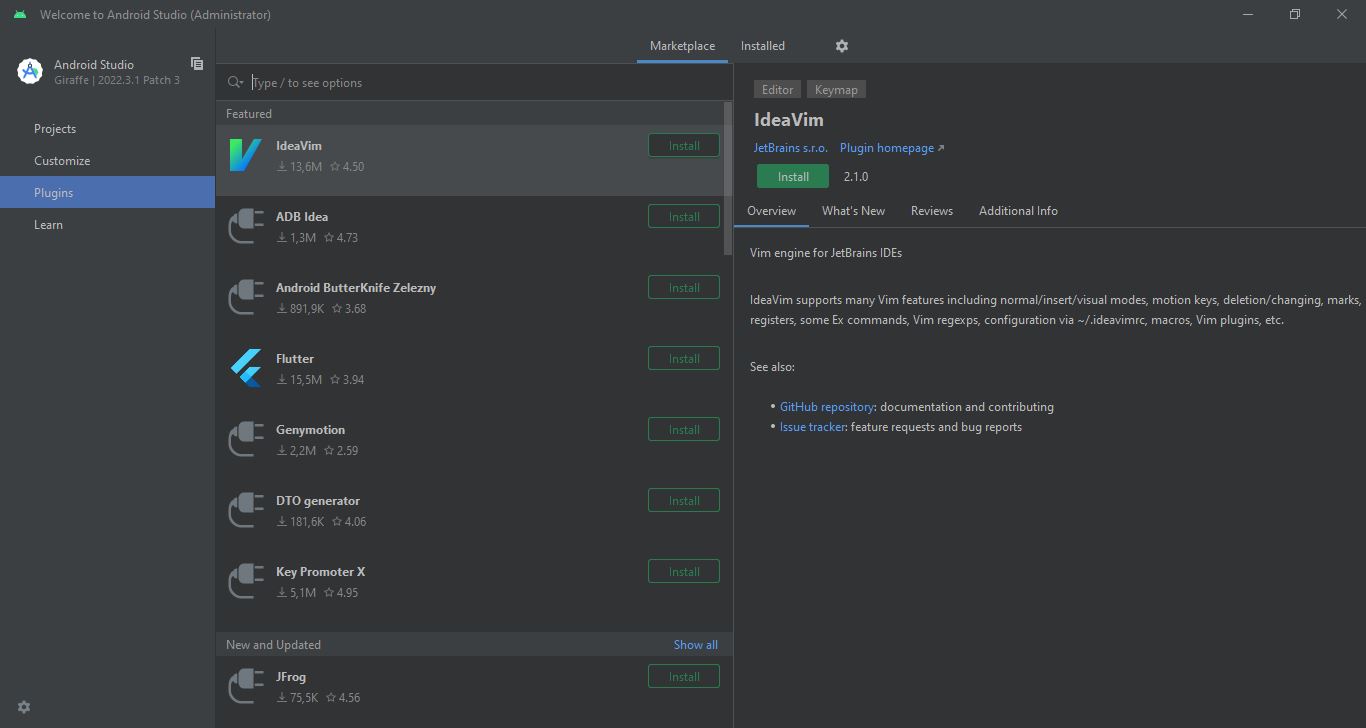The height and width of the screenshot is (728, 1366).
Task: Select the Flutter entry name
Action: [x=295, y=359]
